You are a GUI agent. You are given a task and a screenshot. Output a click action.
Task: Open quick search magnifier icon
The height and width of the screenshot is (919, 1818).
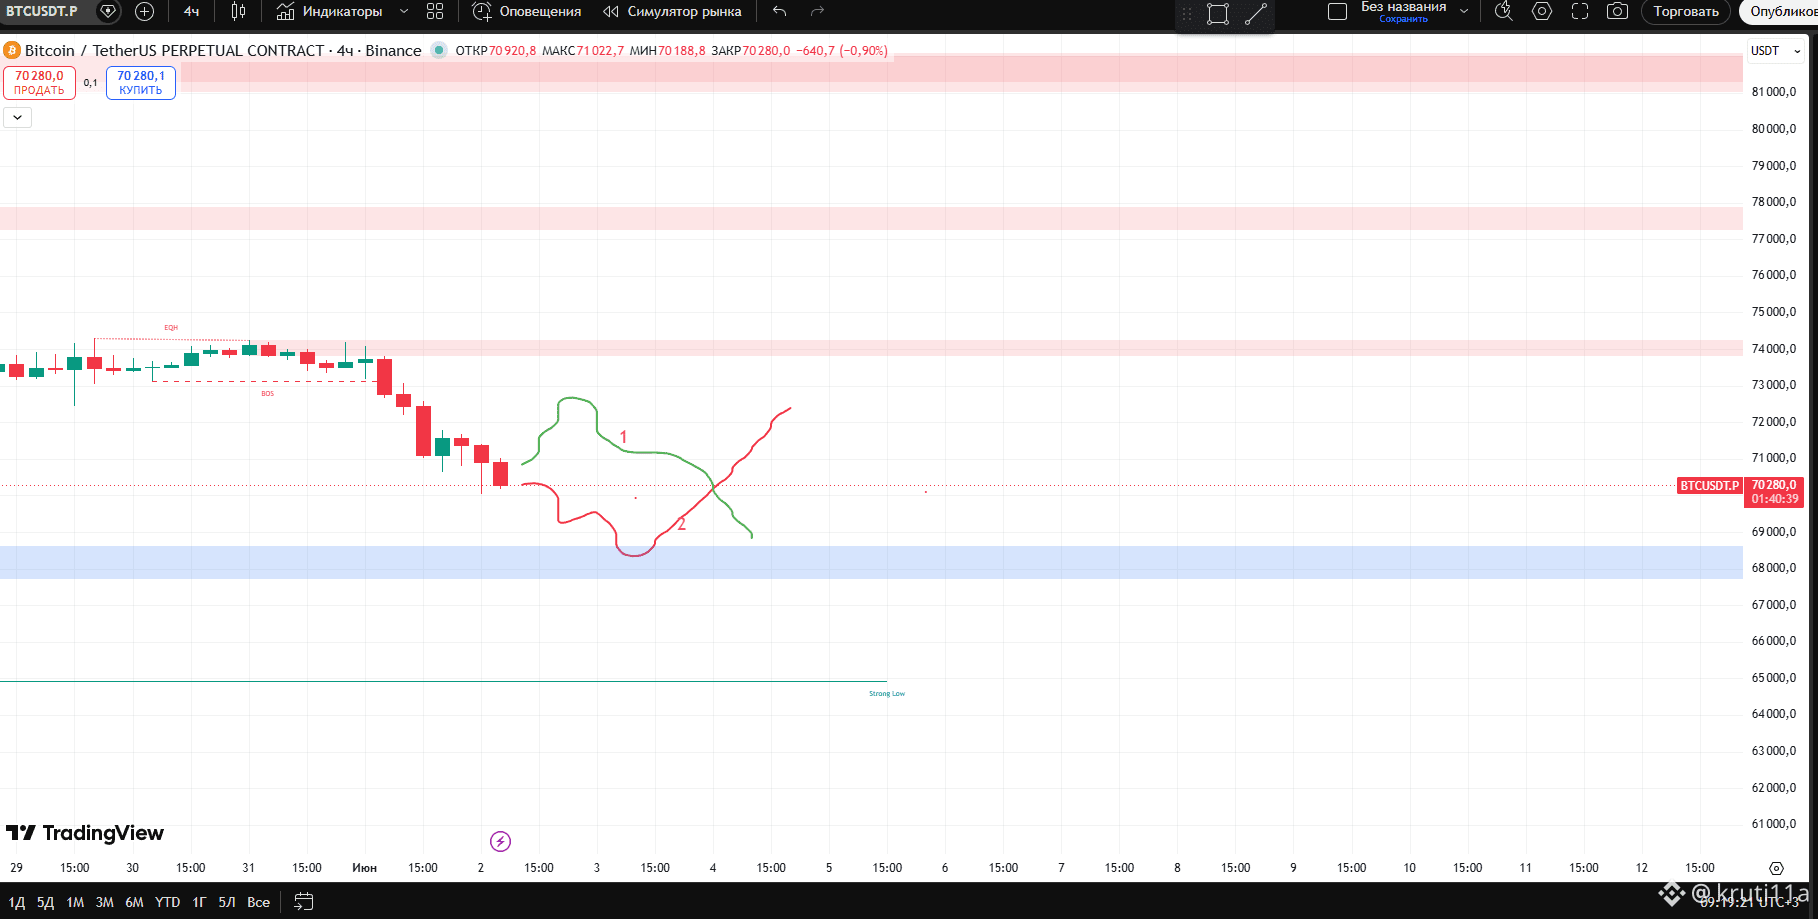[x=1503, y=11]
